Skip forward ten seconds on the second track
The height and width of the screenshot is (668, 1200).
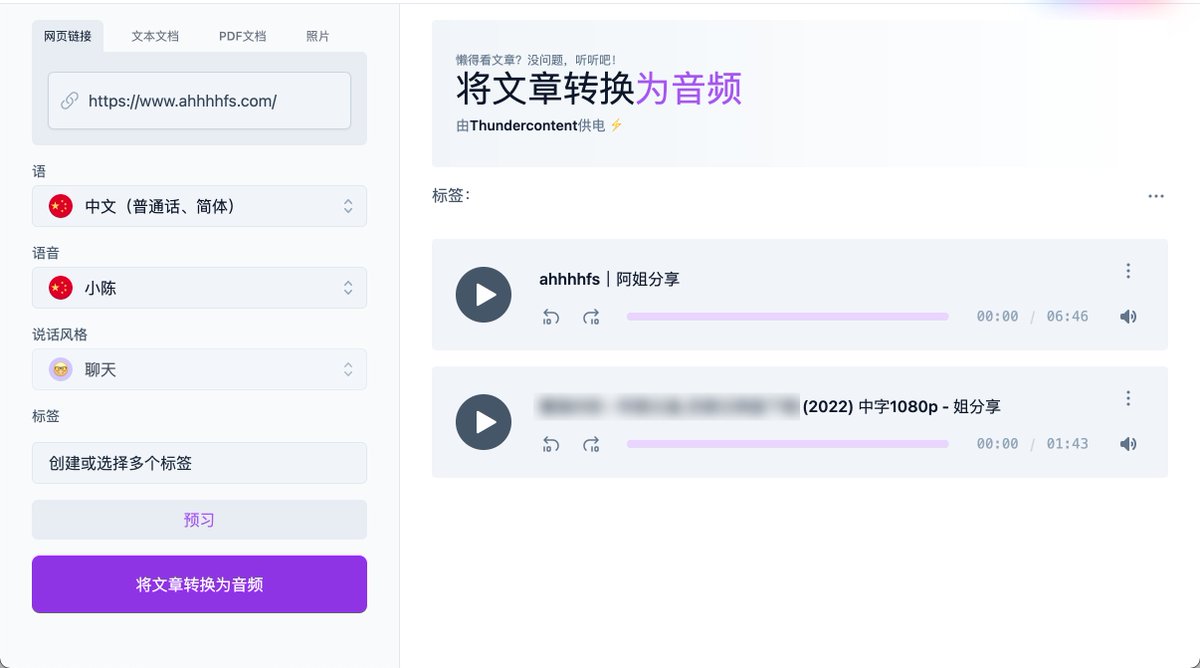591,444
